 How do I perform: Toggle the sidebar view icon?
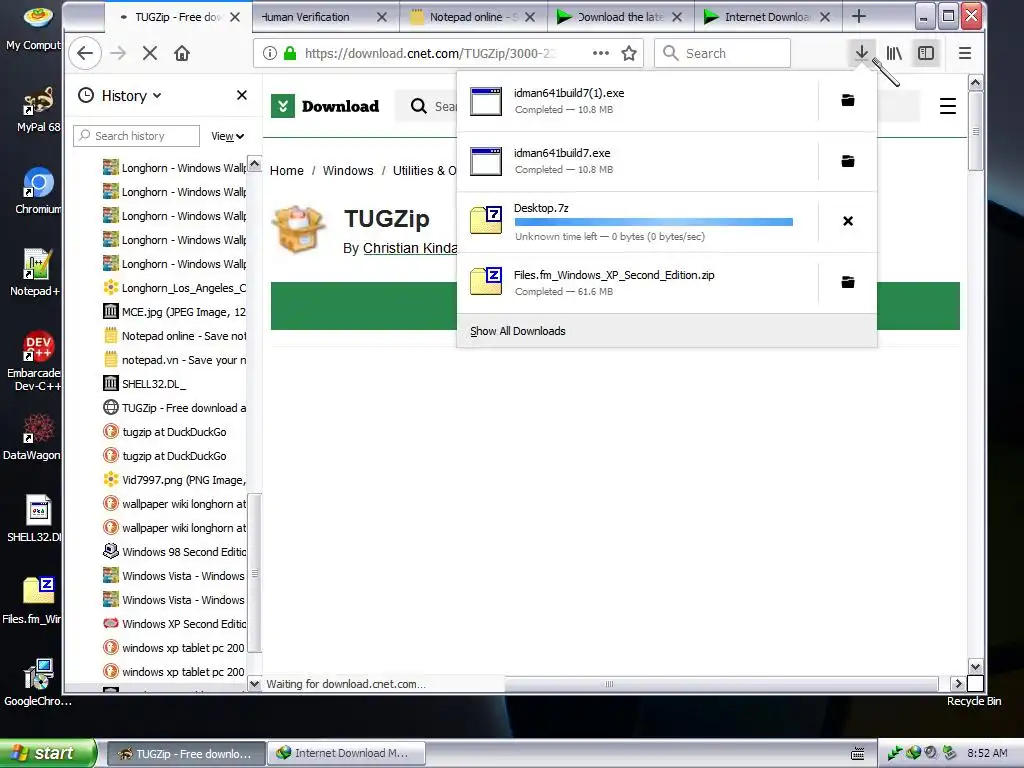coord(926,53)
